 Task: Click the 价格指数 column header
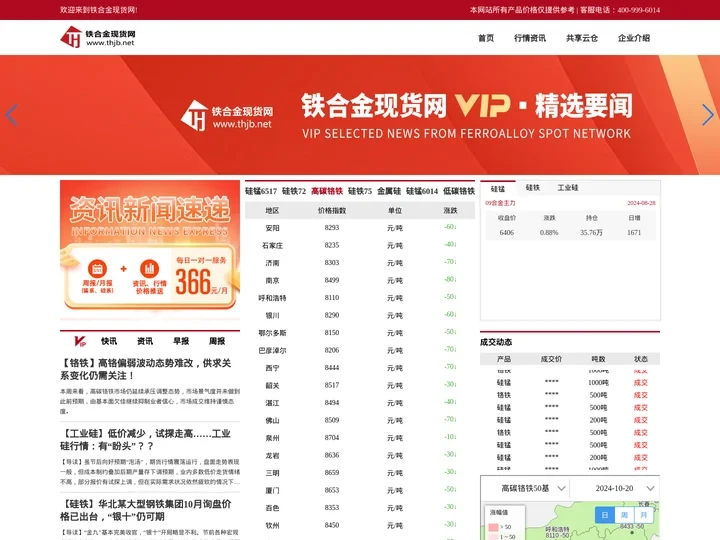tap(332, 210)
